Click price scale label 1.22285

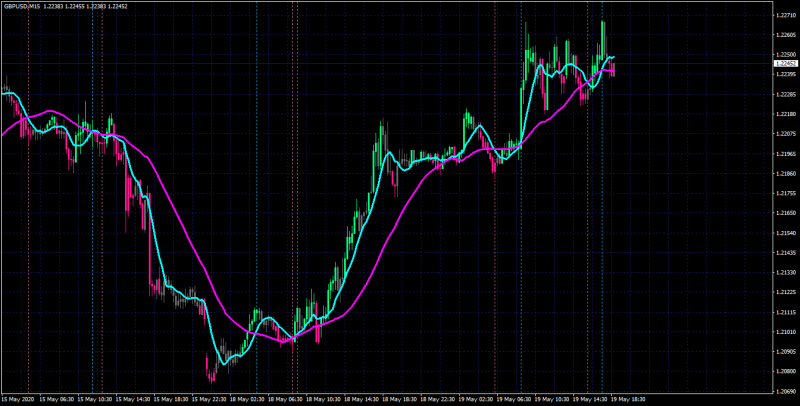(785, 95)
